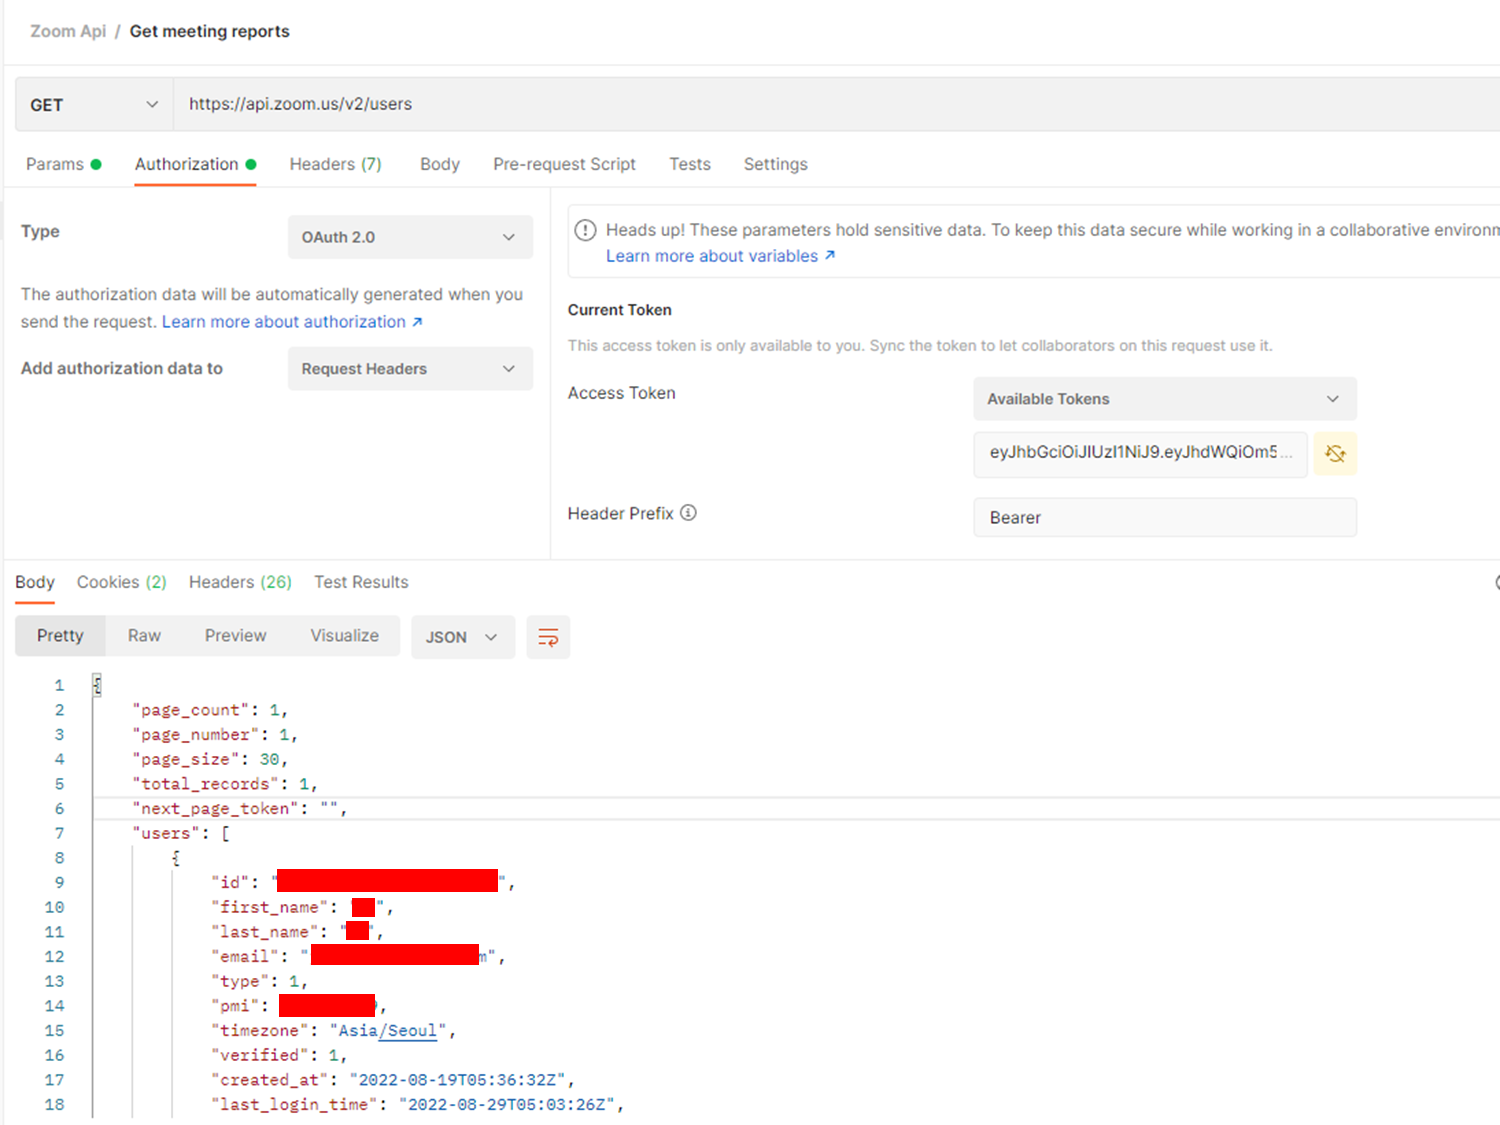Click the Zoom Api breadcrumb link
The height and width of the screenshot is (1125, 1500).
point(68,31)
